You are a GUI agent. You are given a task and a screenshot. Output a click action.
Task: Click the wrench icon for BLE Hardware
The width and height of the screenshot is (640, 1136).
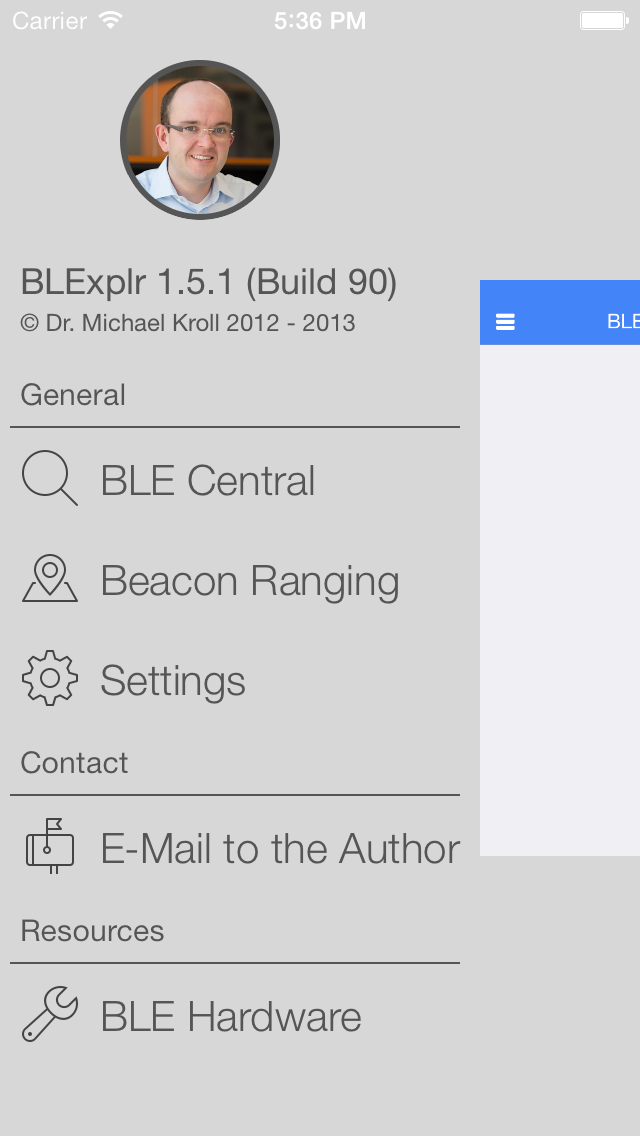(49, 1014)
